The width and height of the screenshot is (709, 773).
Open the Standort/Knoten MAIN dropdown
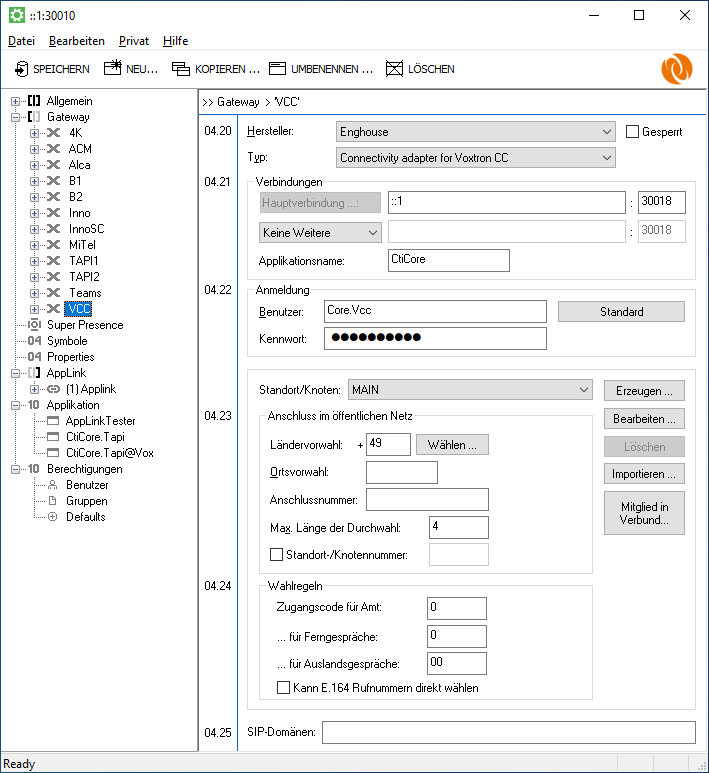click(x=470, y=390)
